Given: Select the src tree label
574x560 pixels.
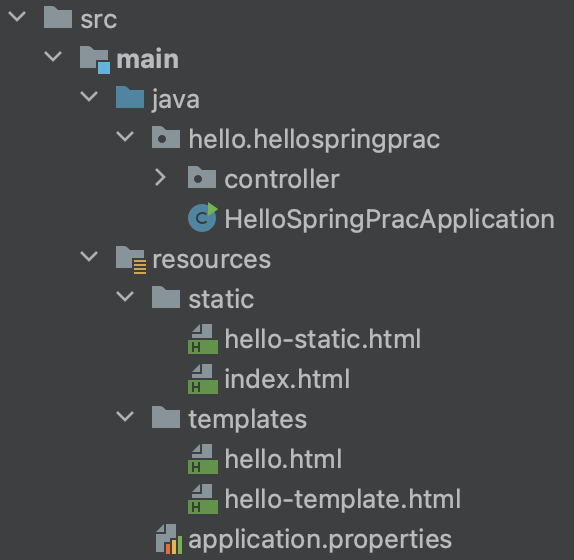Looking at the screenshot, I should [99, 20].
